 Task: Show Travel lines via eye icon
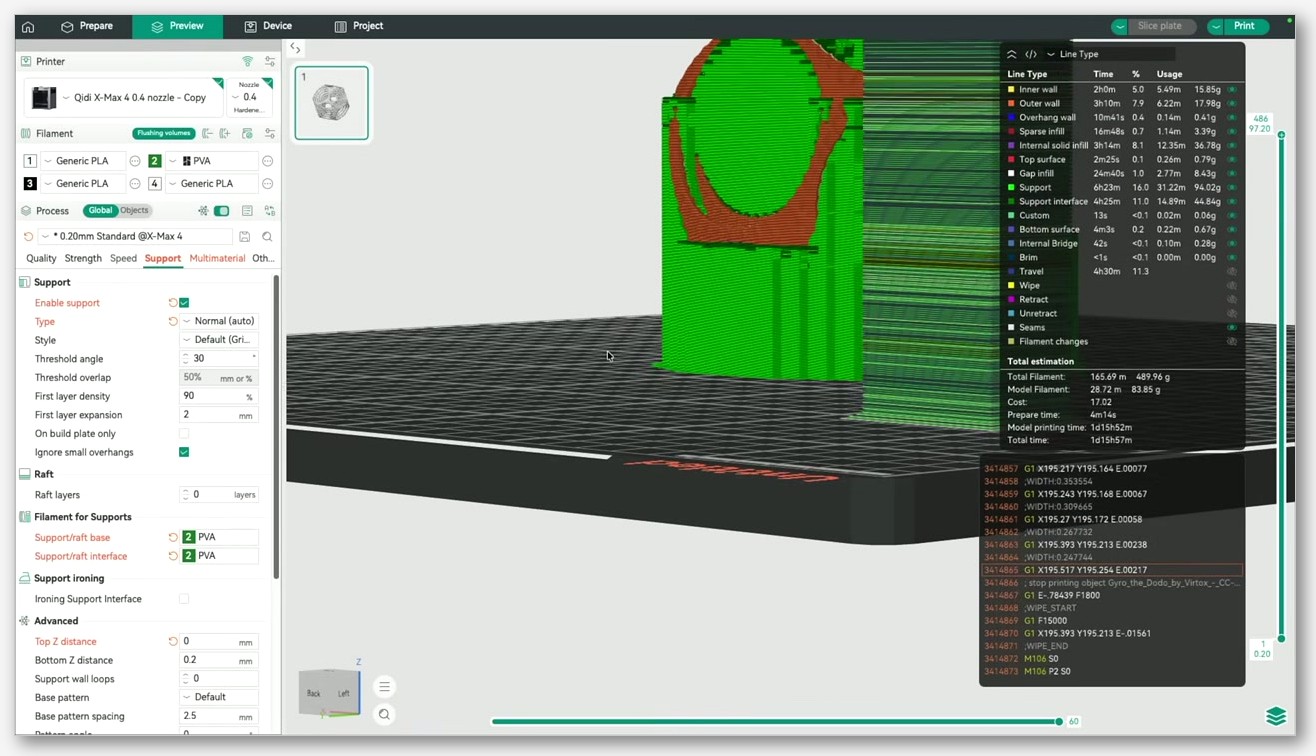1232,272
